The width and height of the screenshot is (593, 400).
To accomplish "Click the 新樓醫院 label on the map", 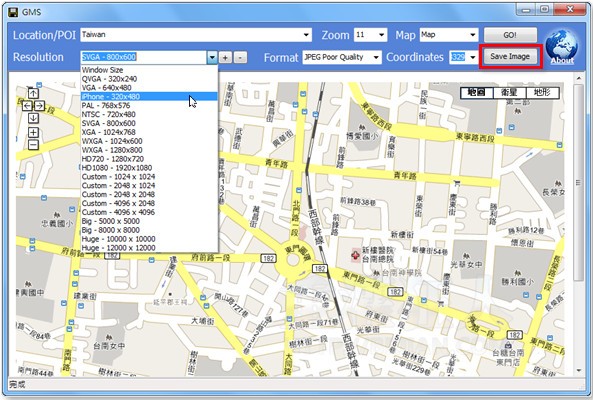I will click(x=378, y=250).
